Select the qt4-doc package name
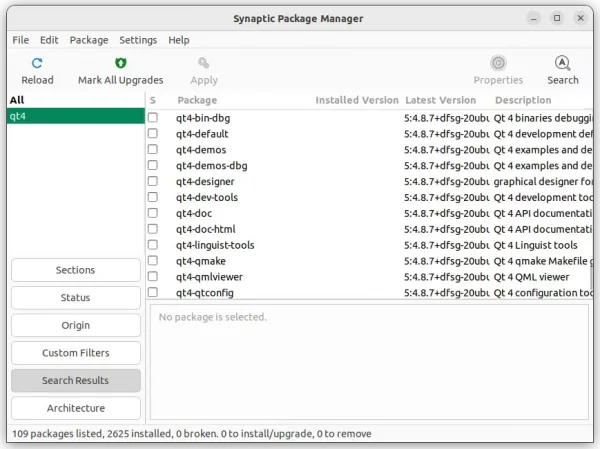The image size is (600, 449). (194, 213)
